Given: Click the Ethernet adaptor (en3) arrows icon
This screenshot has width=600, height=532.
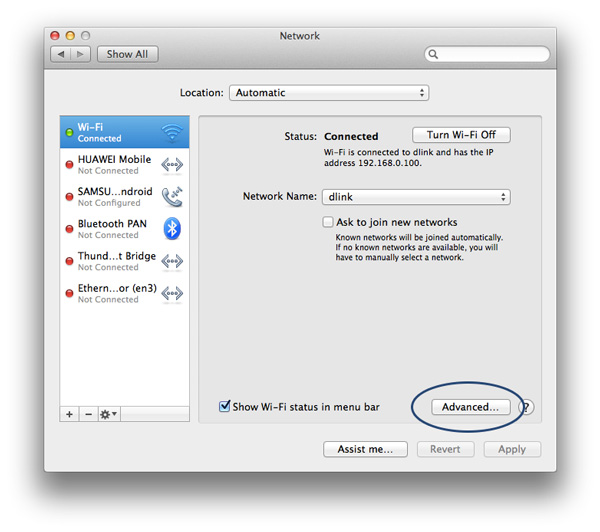Looking at the screenshot, I should click(172, 294).
